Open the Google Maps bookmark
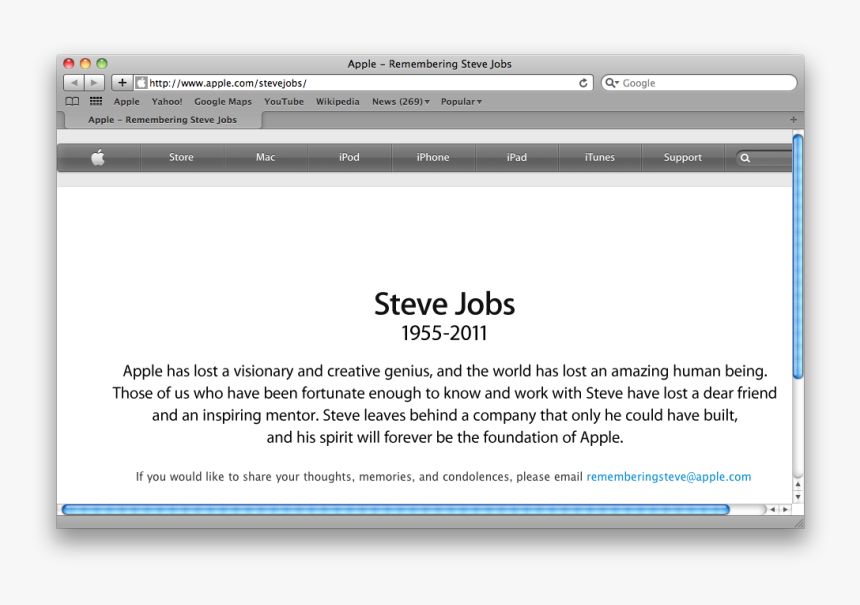Image resolution: width=860 pixels, height=605 pixels. click(223, 101)
